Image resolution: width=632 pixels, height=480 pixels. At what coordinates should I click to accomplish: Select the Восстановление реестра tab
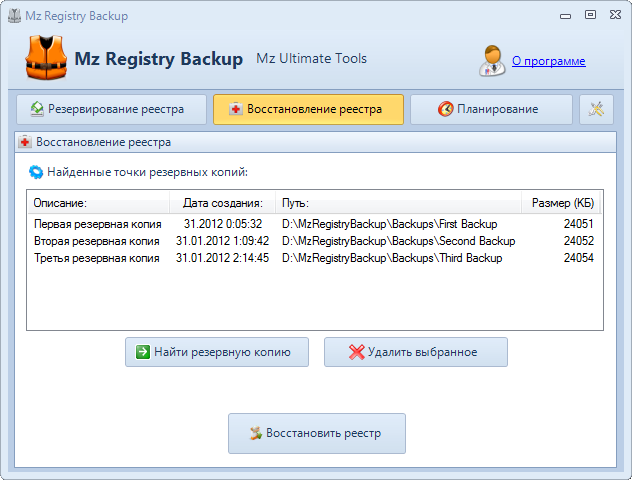(x=308, y=109)
